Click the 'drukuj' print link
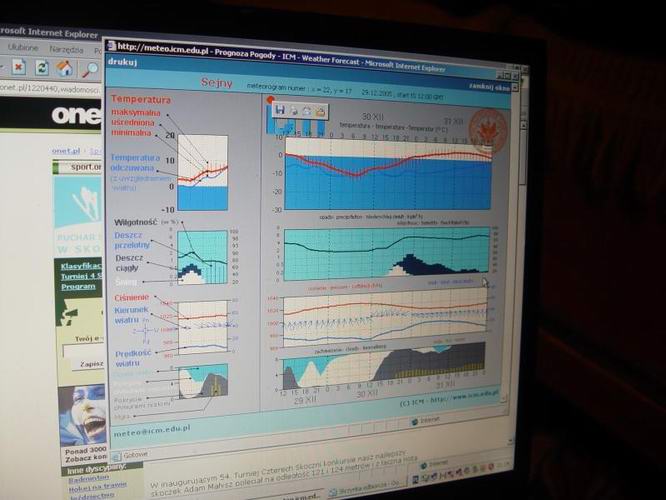This screenshot has width=666, height=500. 122,62
